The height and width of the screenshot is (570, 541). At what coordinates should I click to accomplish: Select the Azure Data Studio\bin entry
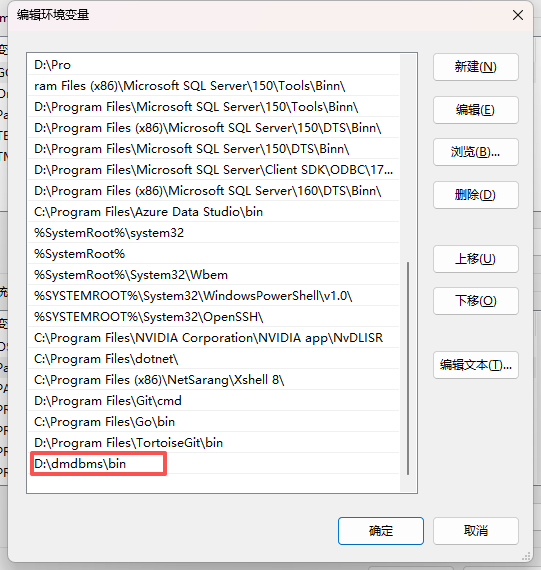(x=214, y=212)
